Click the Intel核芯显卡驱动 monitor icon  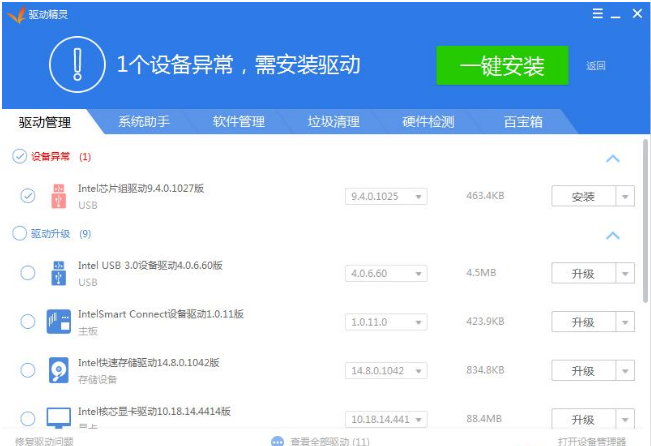pos(58,418)
